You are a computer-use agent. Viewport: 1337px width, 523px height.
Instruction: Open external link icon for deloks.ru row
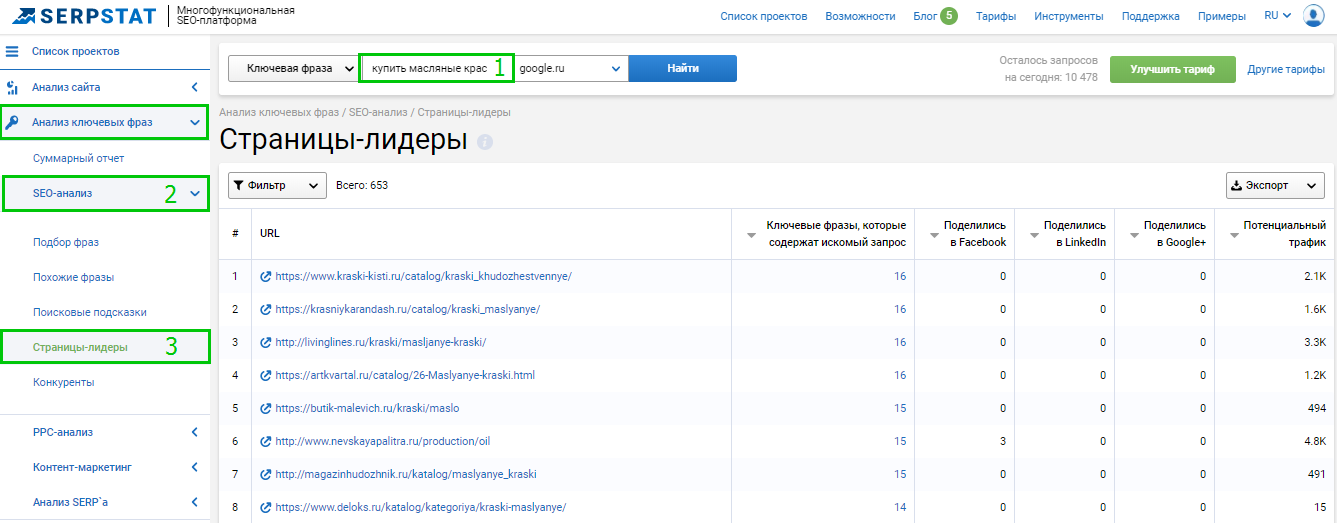pyautogui.click(x=265, y=507)
